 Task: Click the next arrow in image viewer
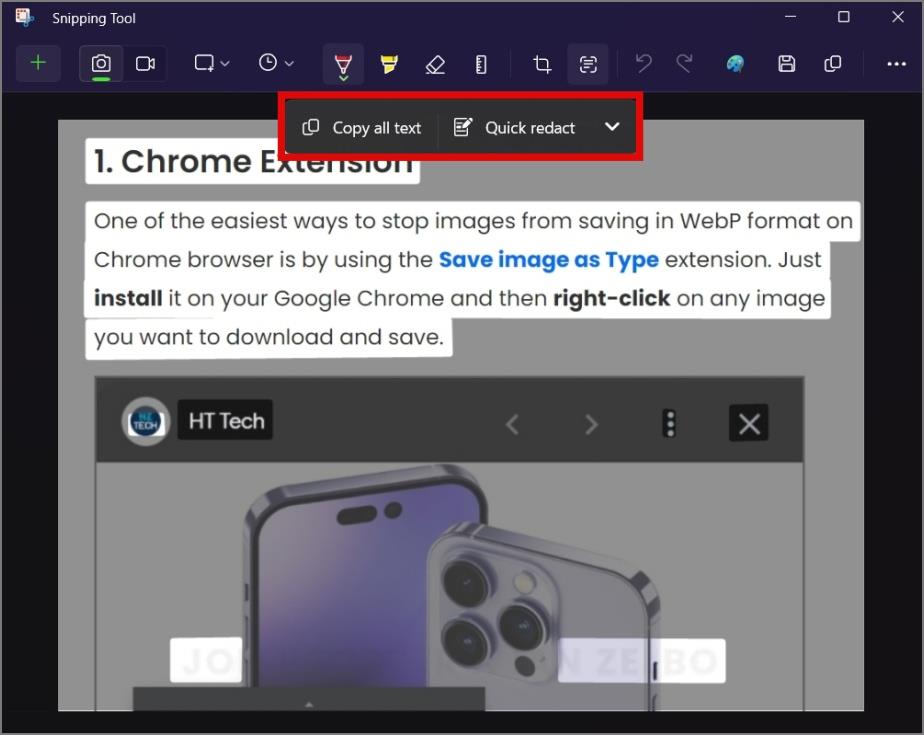(591, 424)
